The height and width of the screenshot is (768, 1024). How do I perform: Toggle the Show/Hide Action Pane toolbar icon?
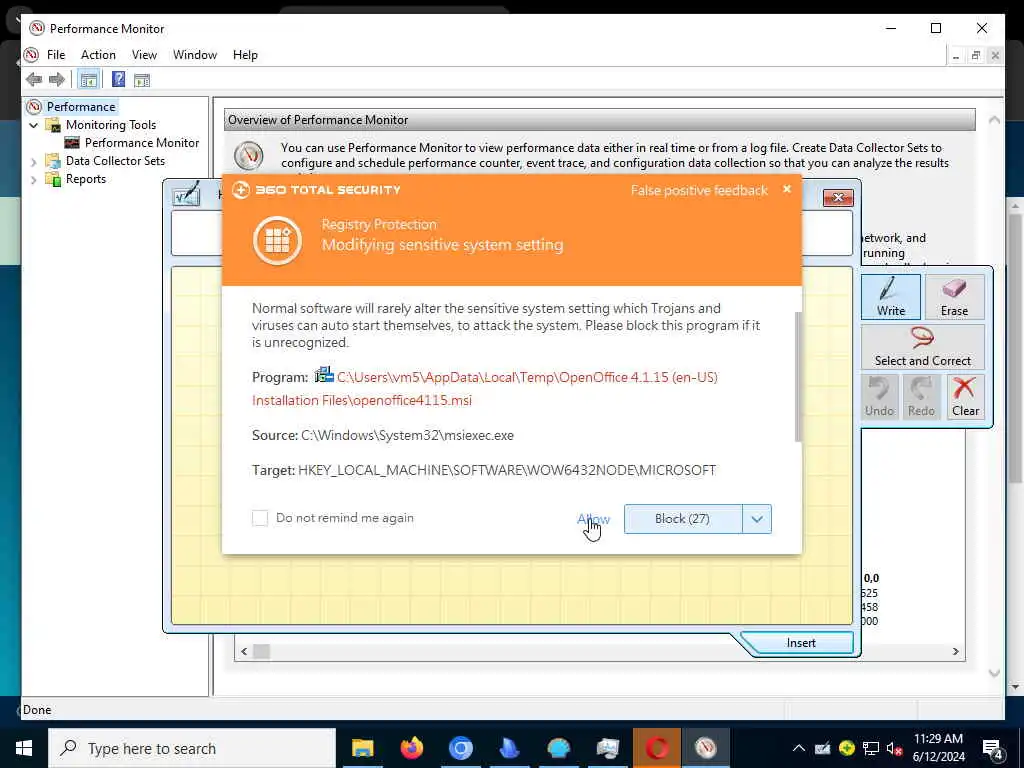click(x=142, y=80)
